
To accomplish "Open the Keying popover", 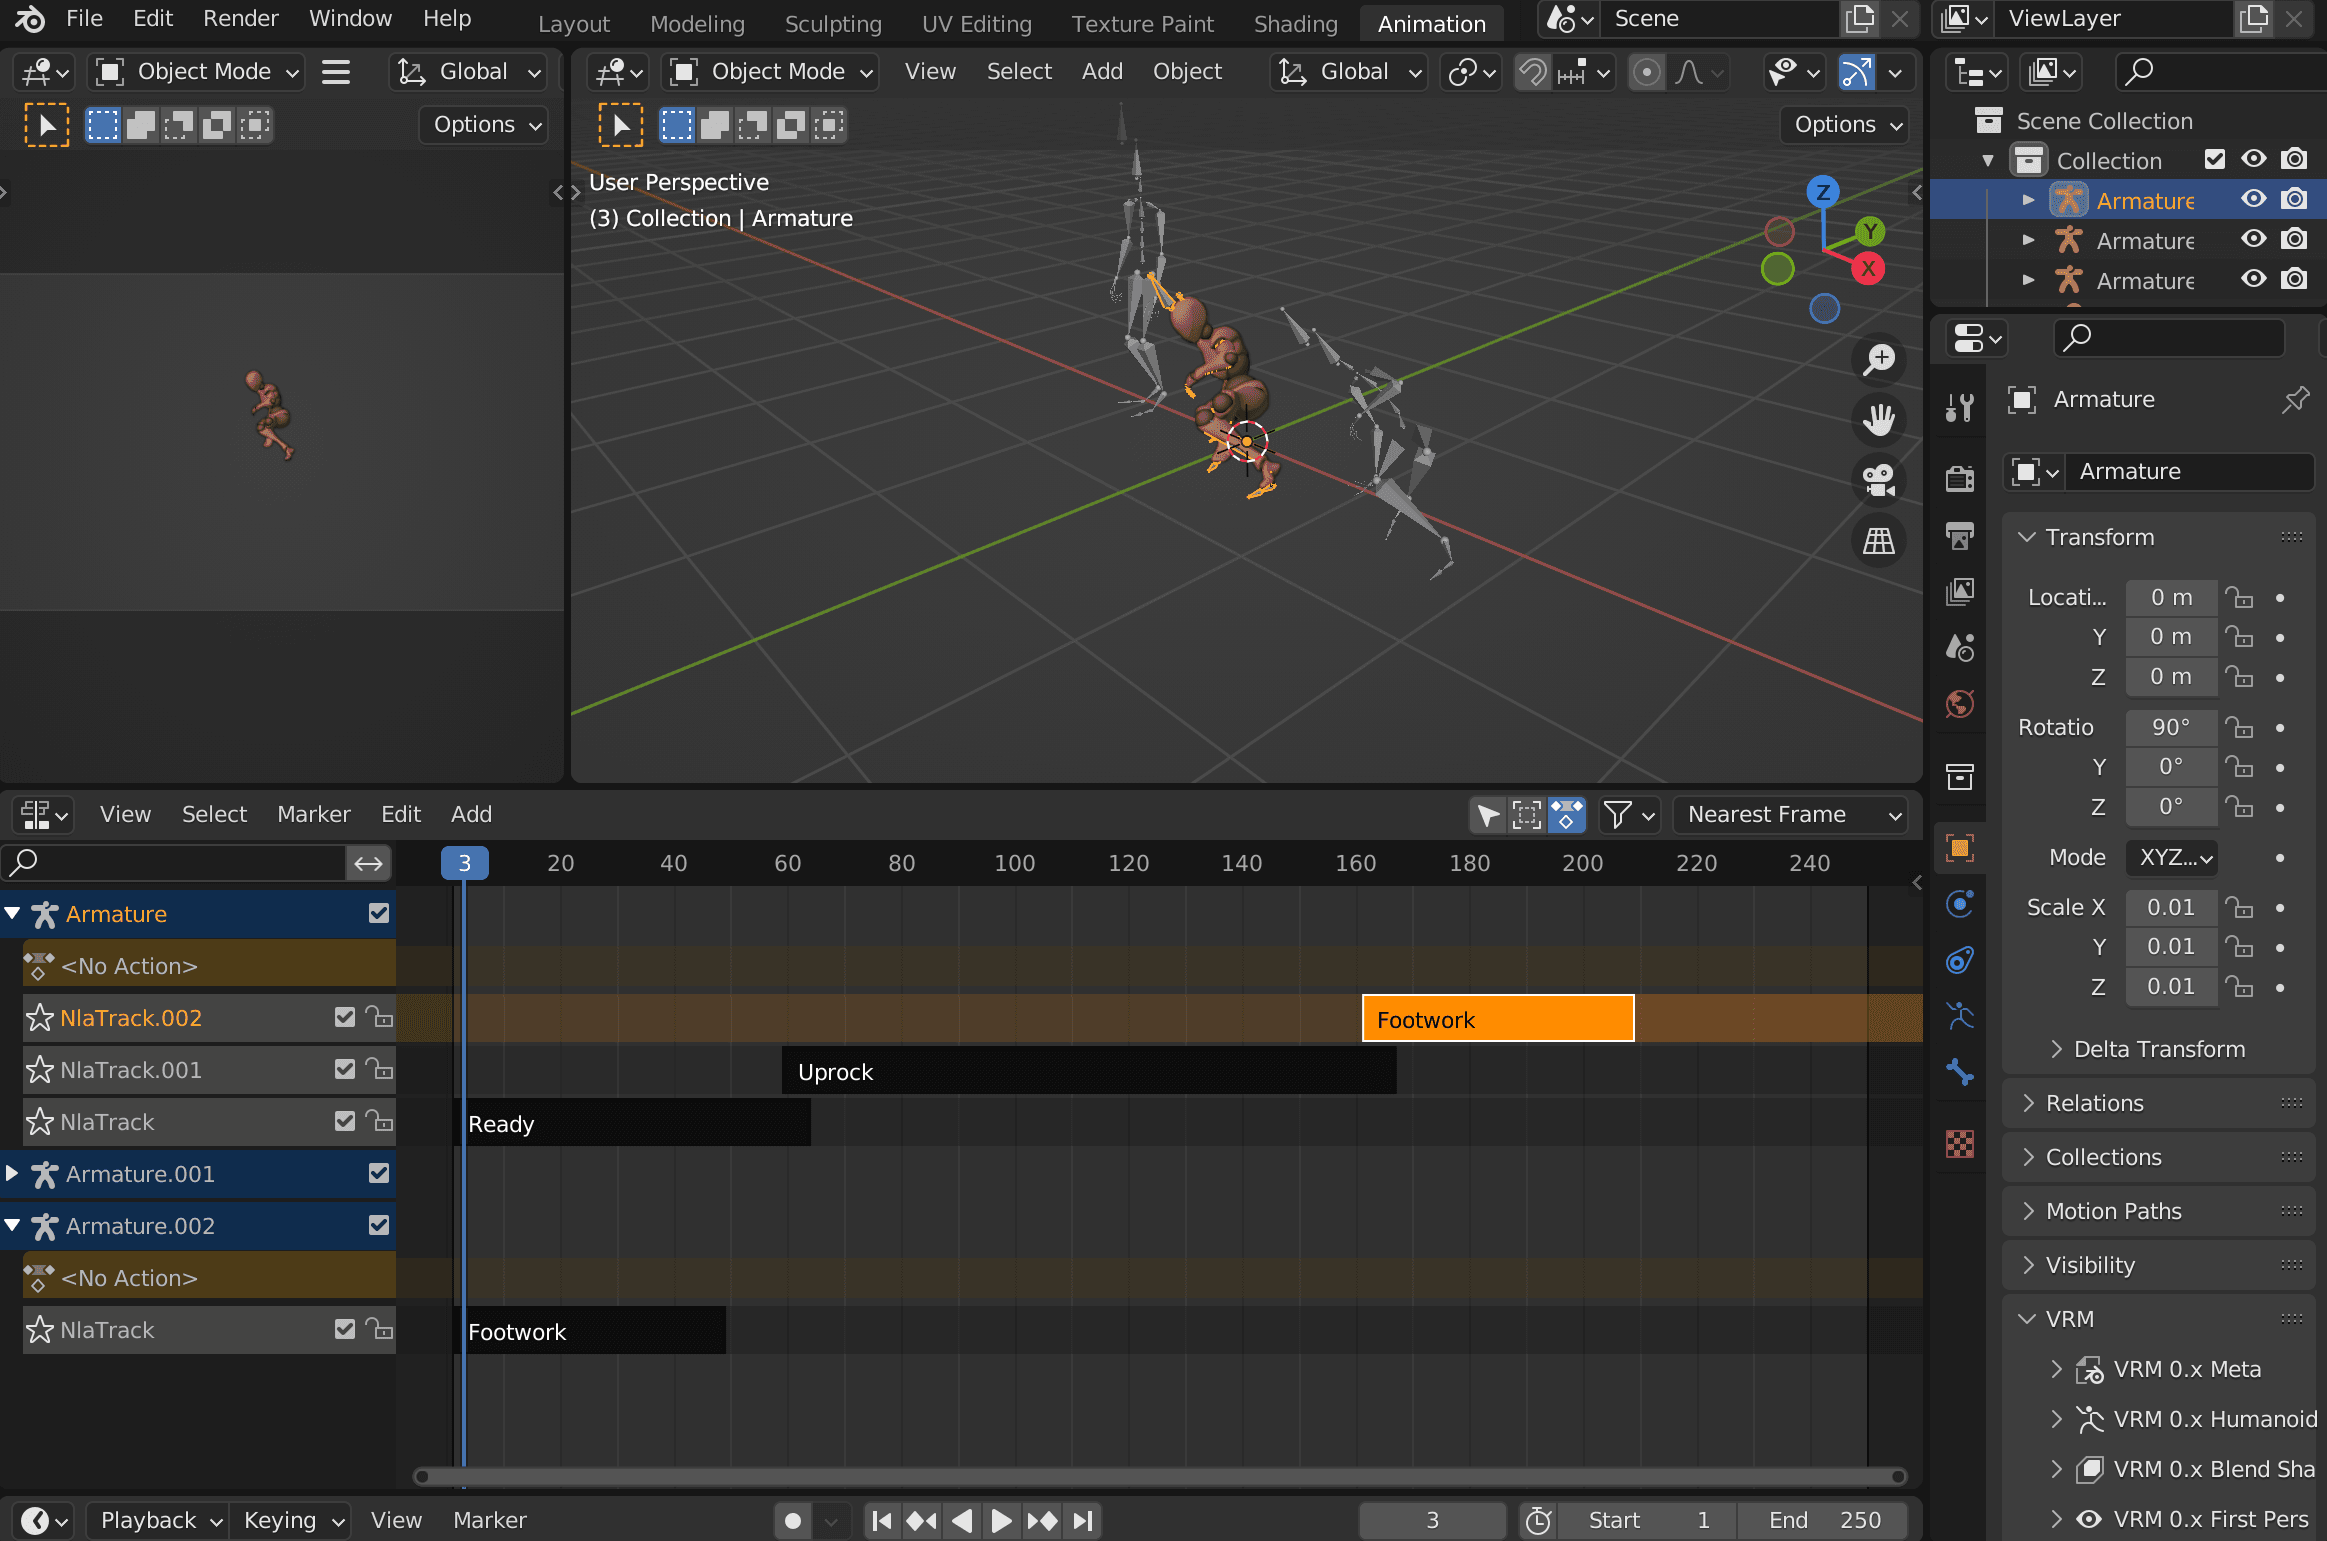I will (293, 1520).
